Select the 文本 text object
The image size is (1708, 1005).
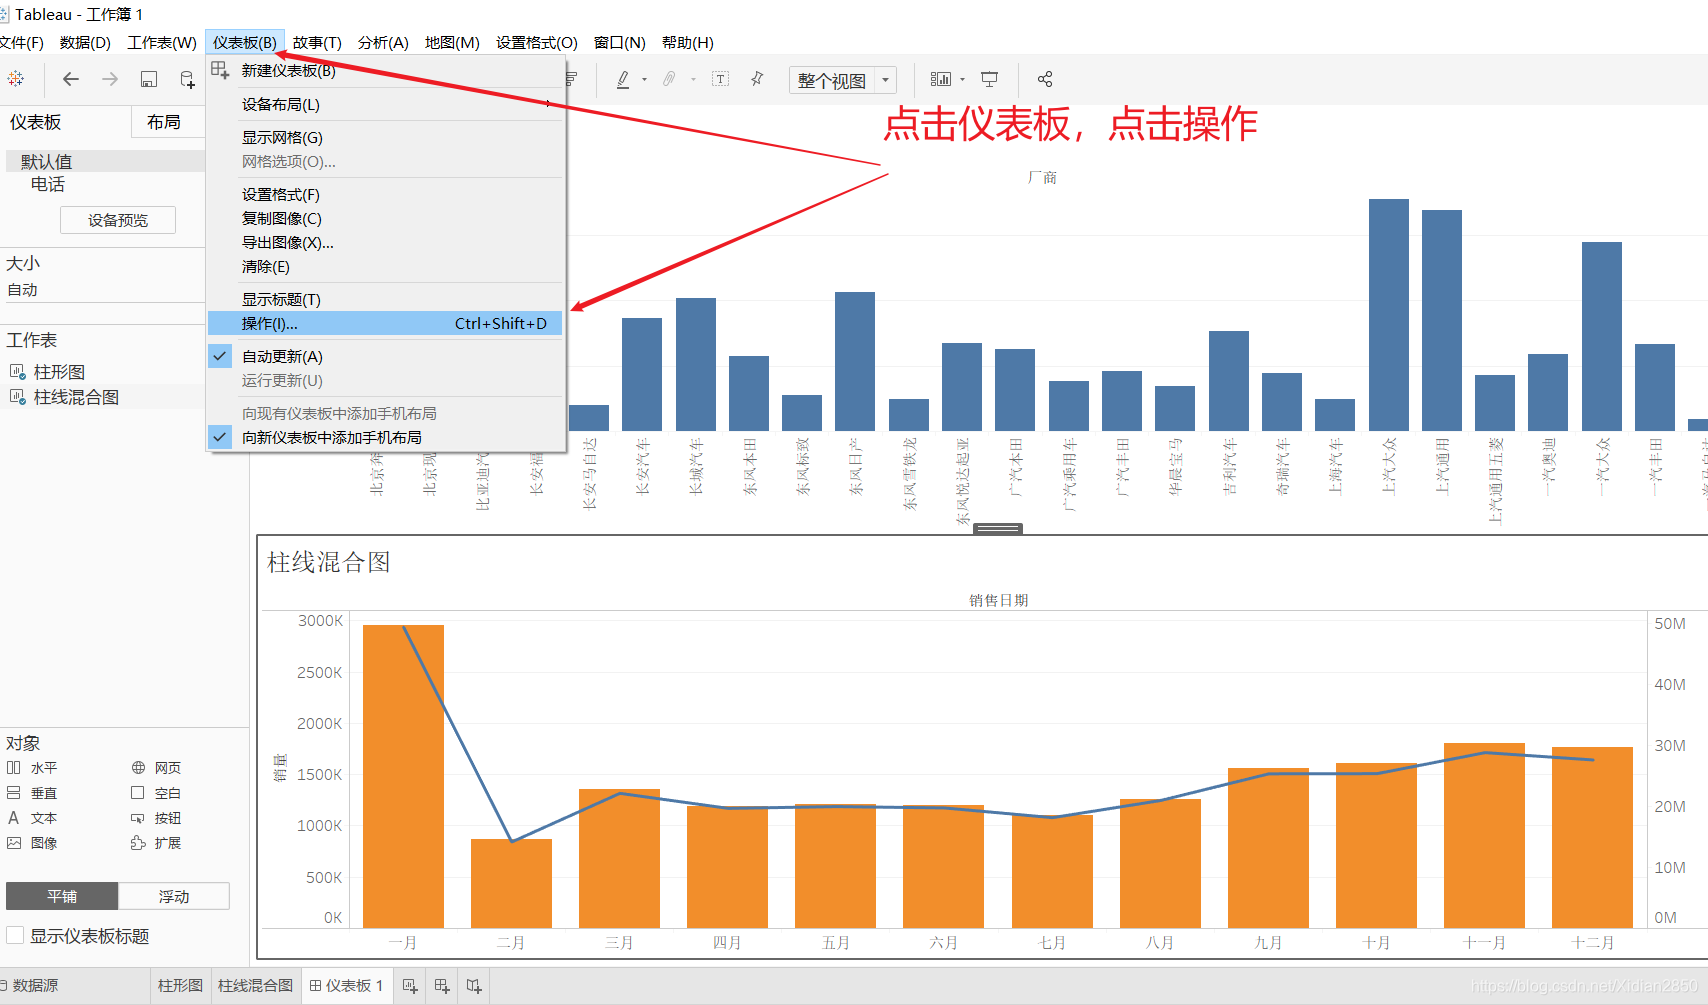[33, 818]
